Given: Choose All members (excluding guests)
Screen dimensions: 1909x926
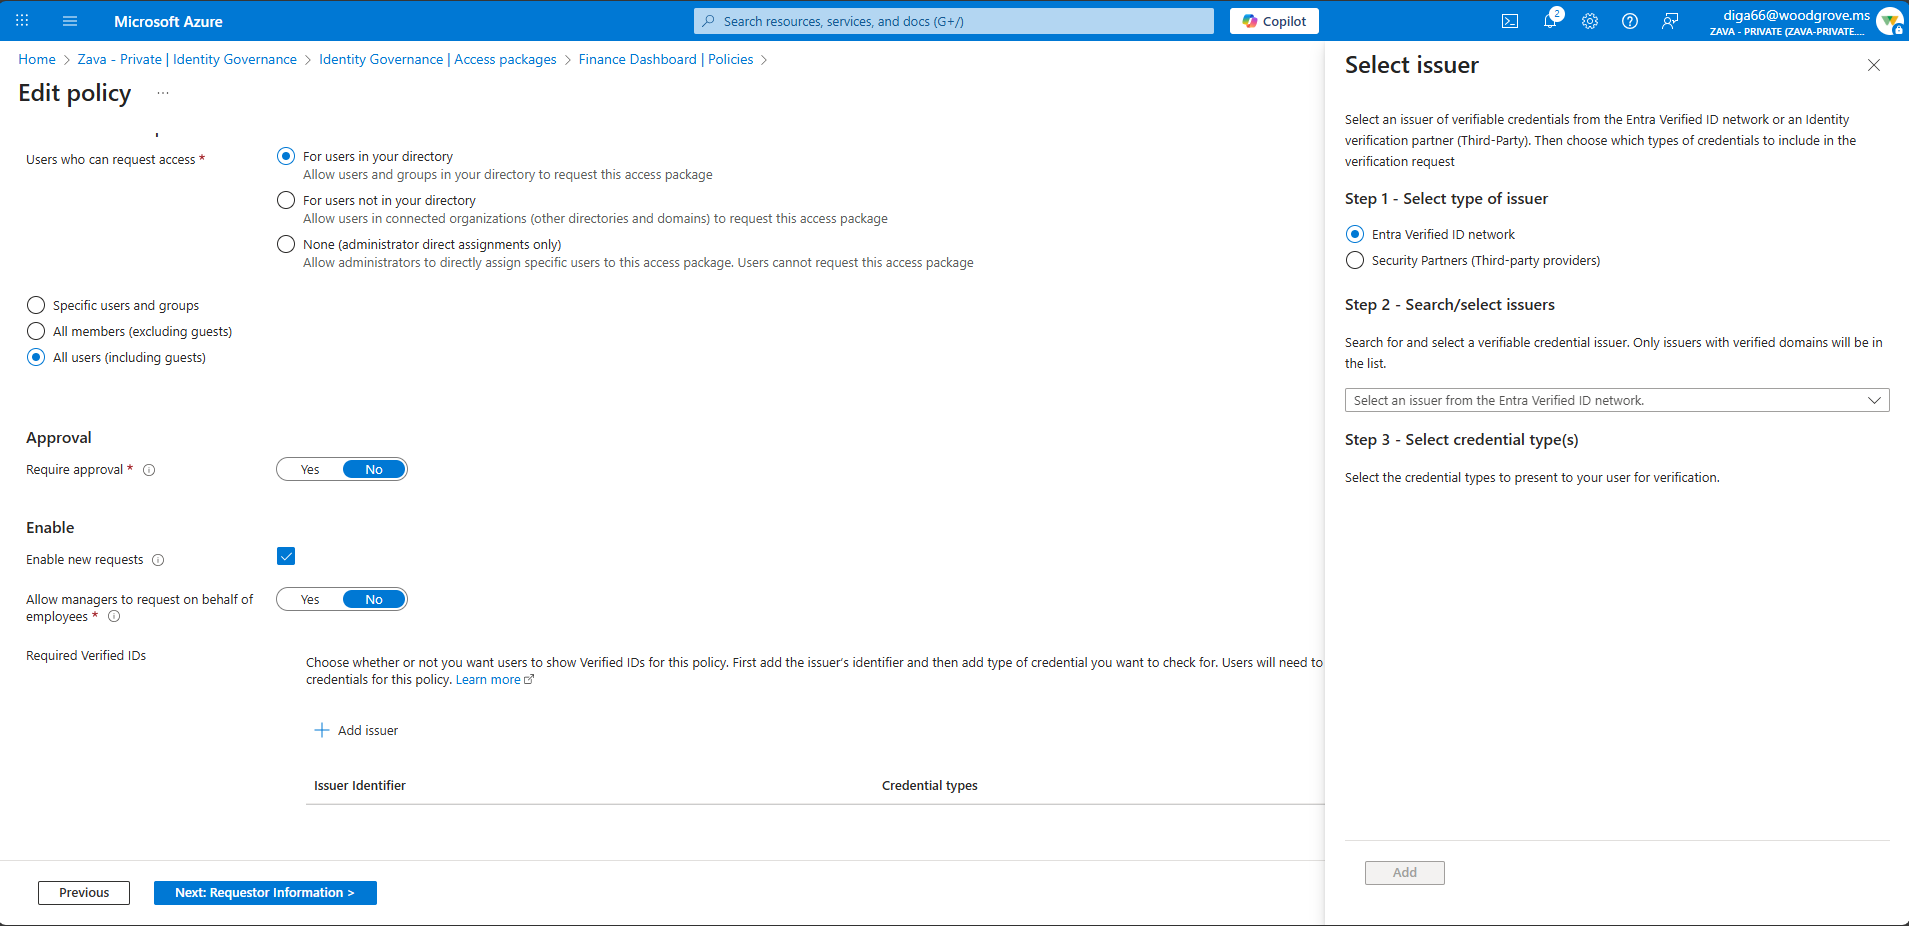Looking at the screenshot, I should tap(36, 331).
